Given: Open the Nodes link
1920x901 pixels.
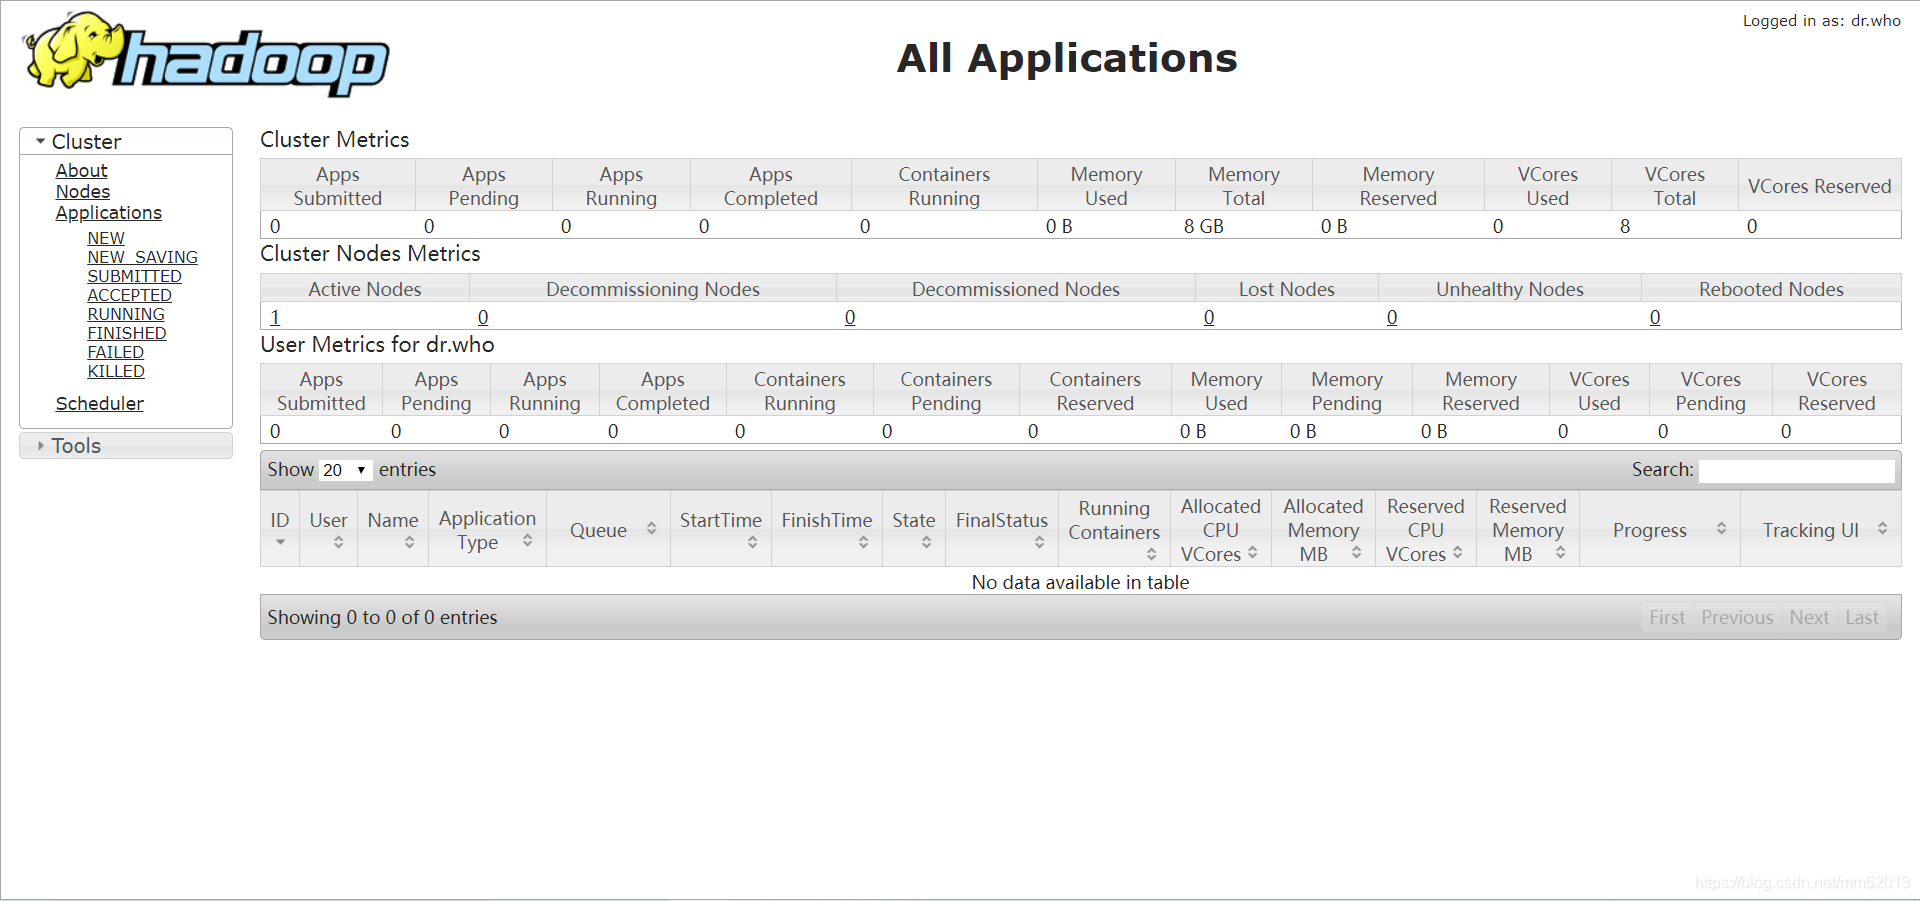Looking at the screenshot, I should [x=83, y=192].
